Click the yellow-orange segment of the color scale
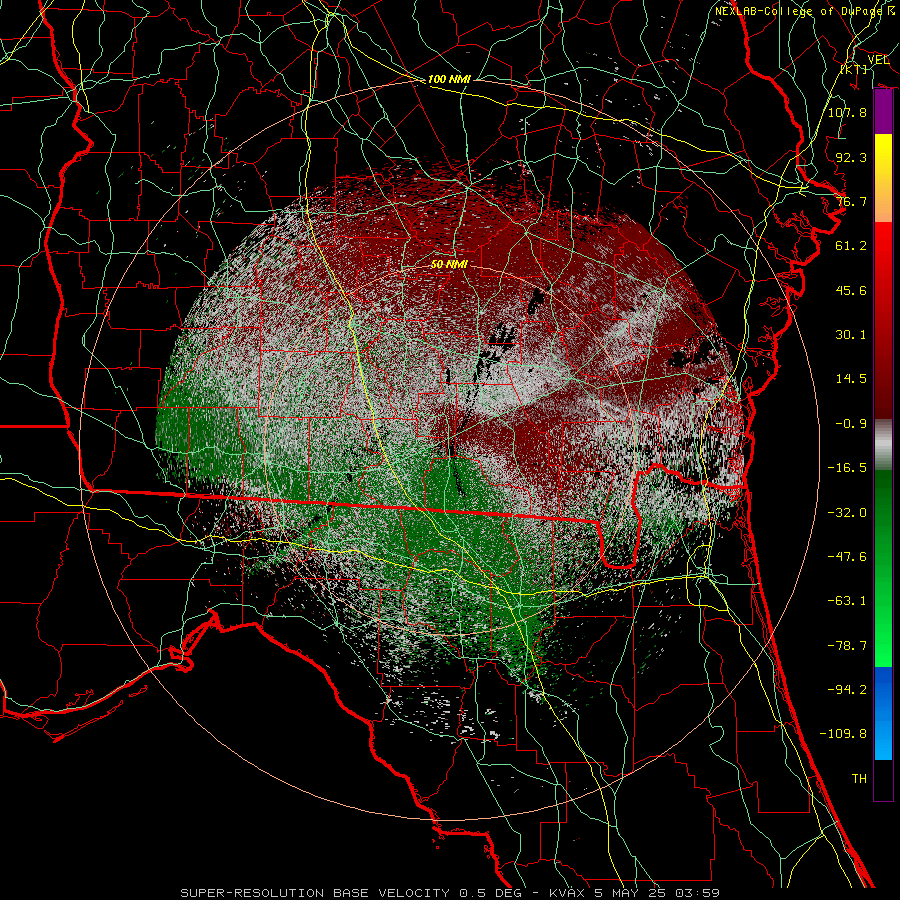 [x=883, y=178]
